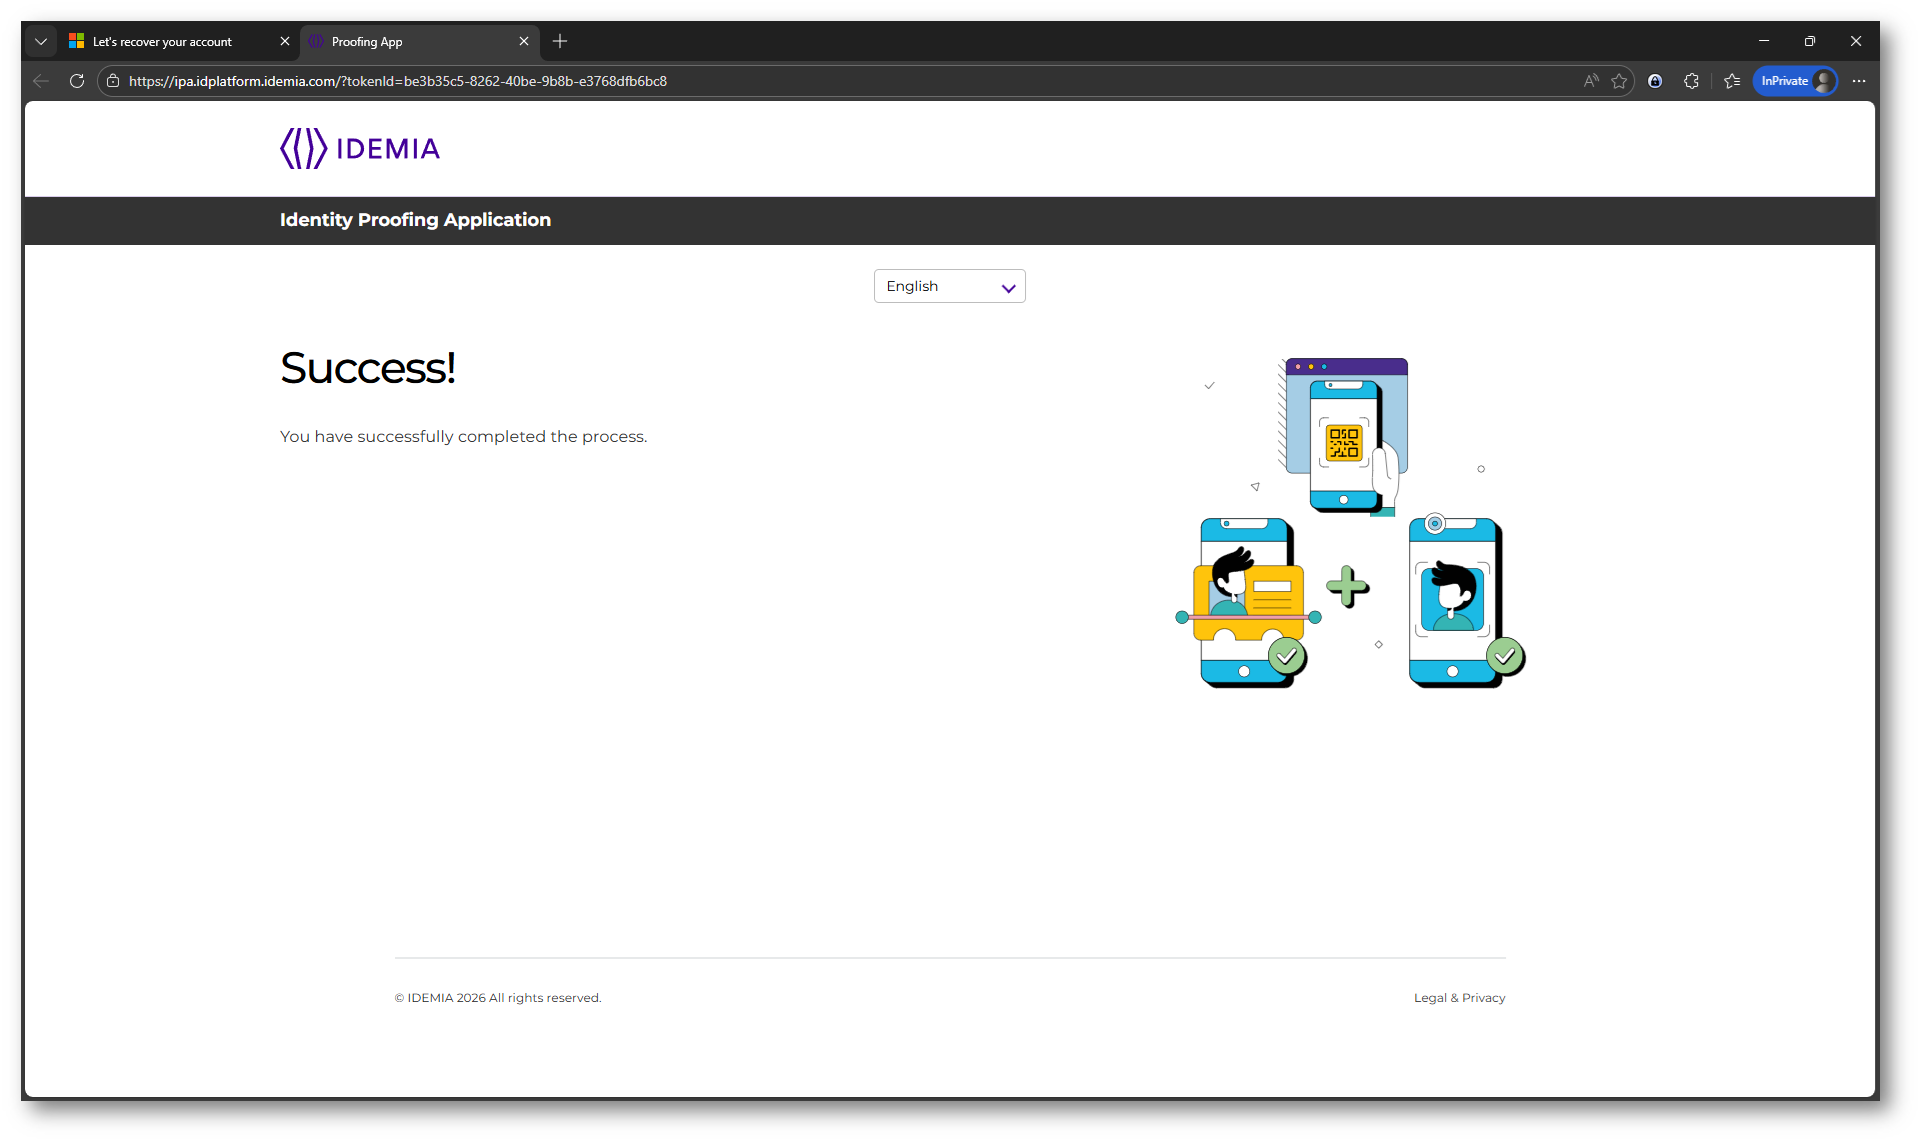Close the Let's recover your account tab
The height and width of the screenshot is (1143, 1922).
285,41
